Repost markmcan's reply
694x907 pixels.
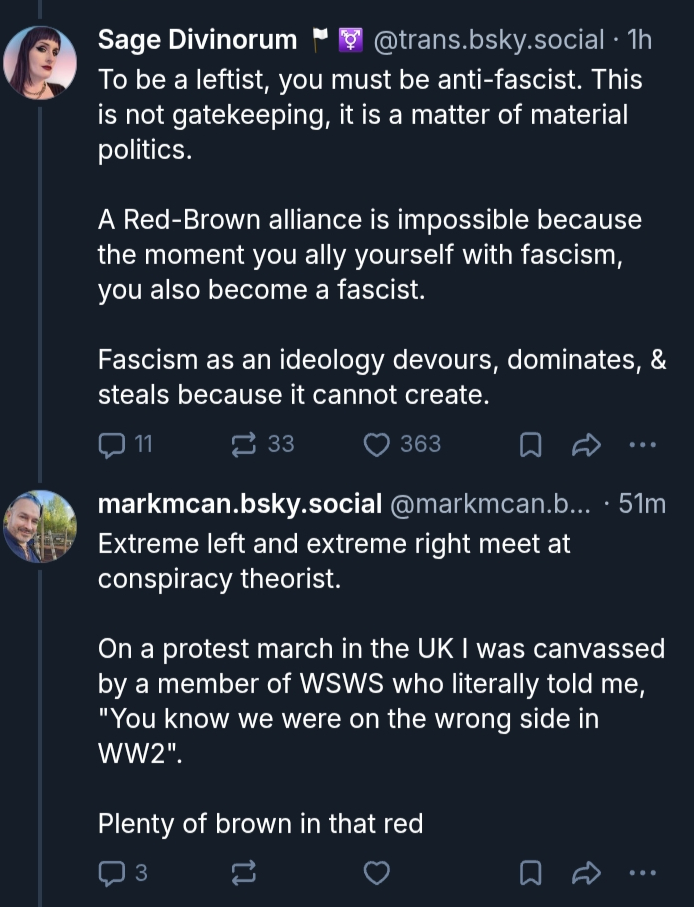(244, 873)
